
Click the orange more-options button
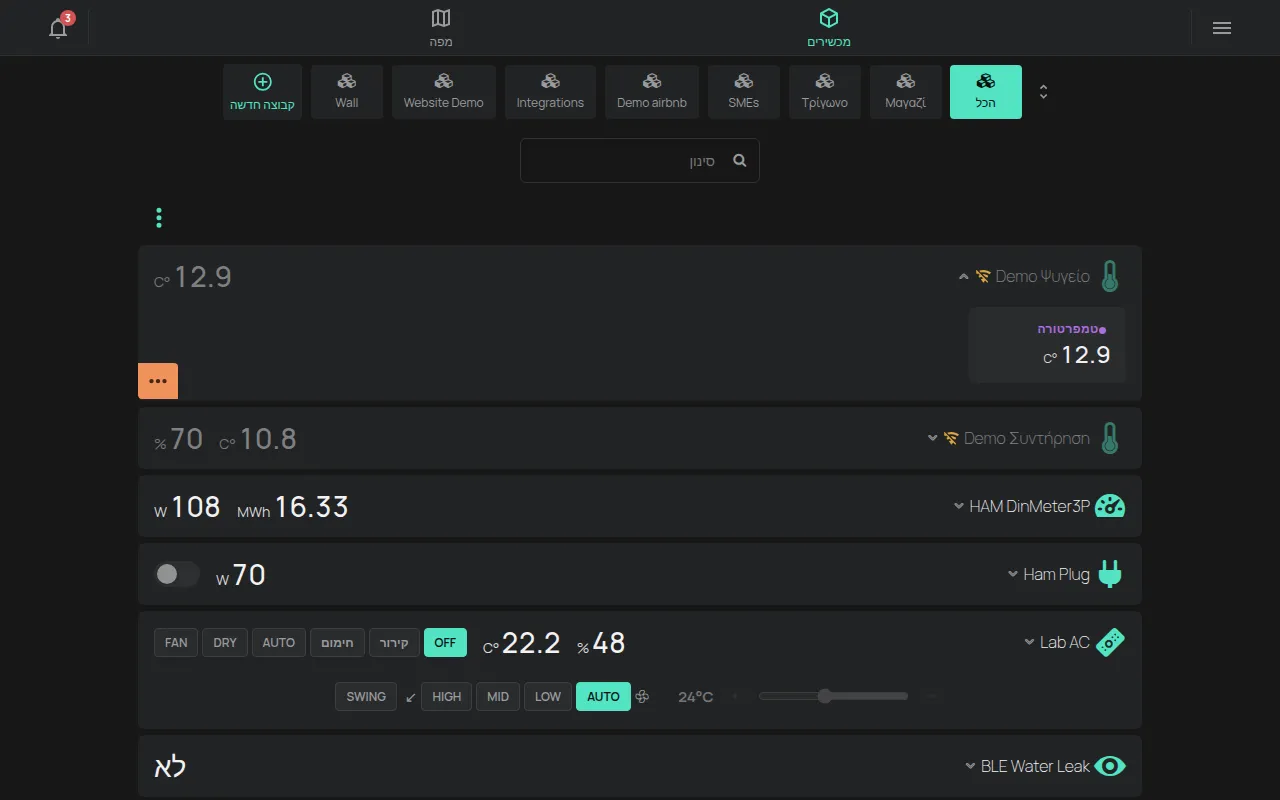158,381
